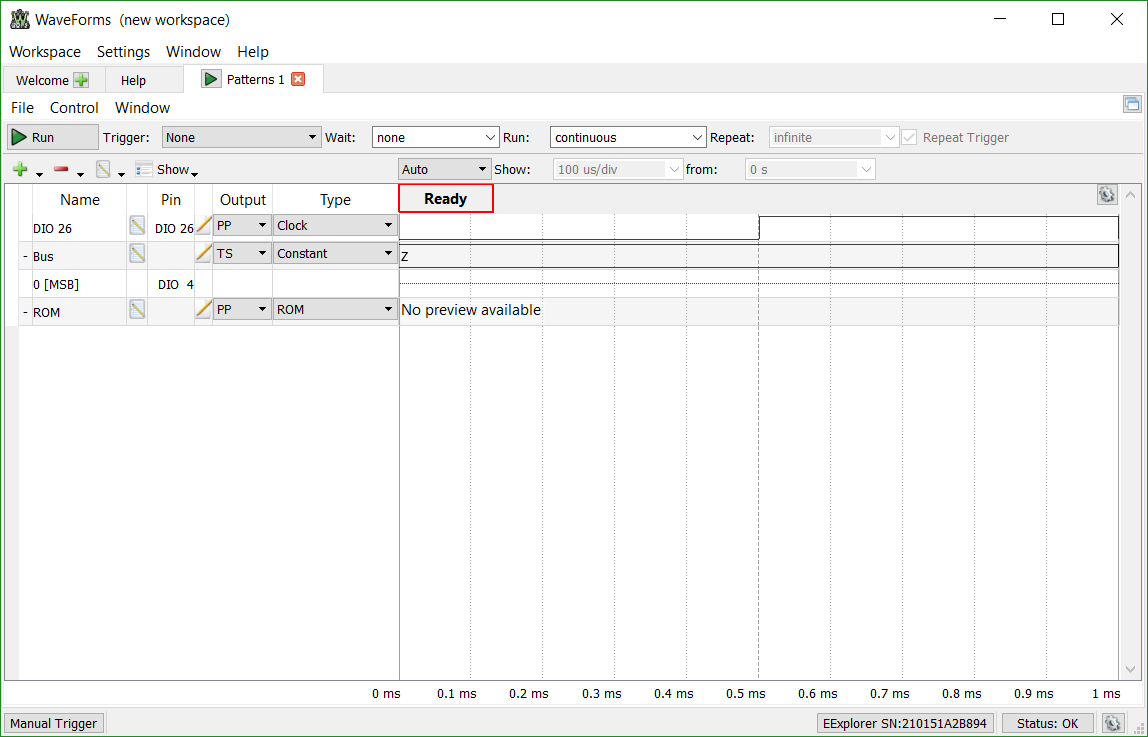Viewport: 1148px width, 737px height.
Task: Open the Type dropdown showing Clock
Action: tap(335, 225)
